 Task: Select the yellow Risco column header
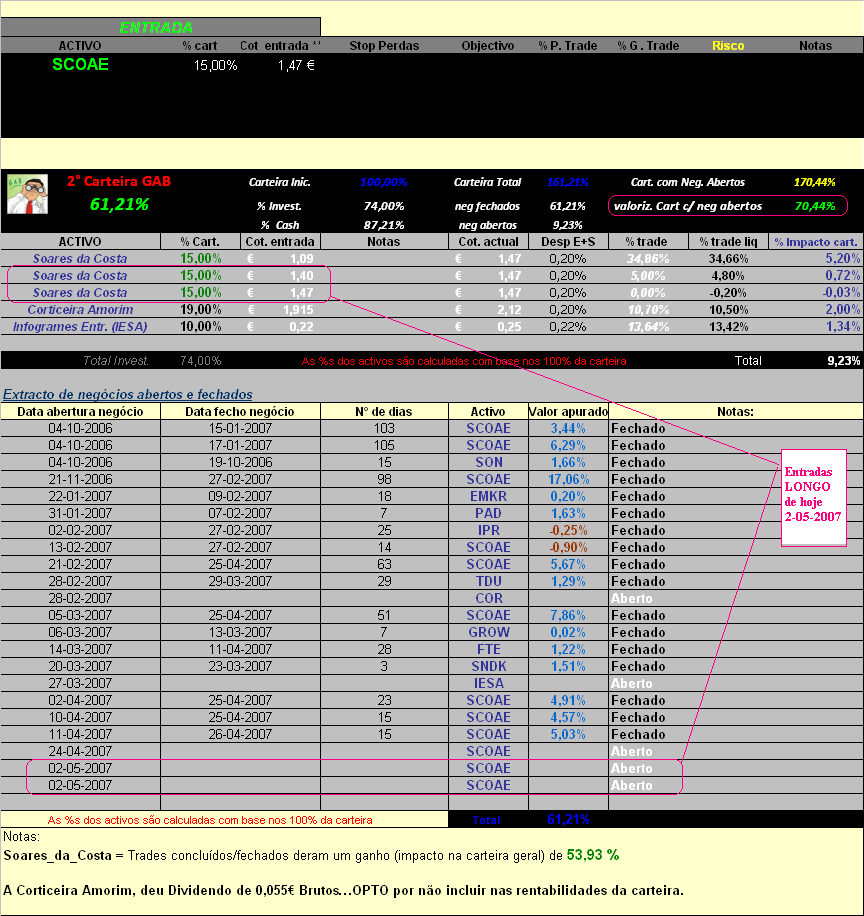[x=728, y=46]
